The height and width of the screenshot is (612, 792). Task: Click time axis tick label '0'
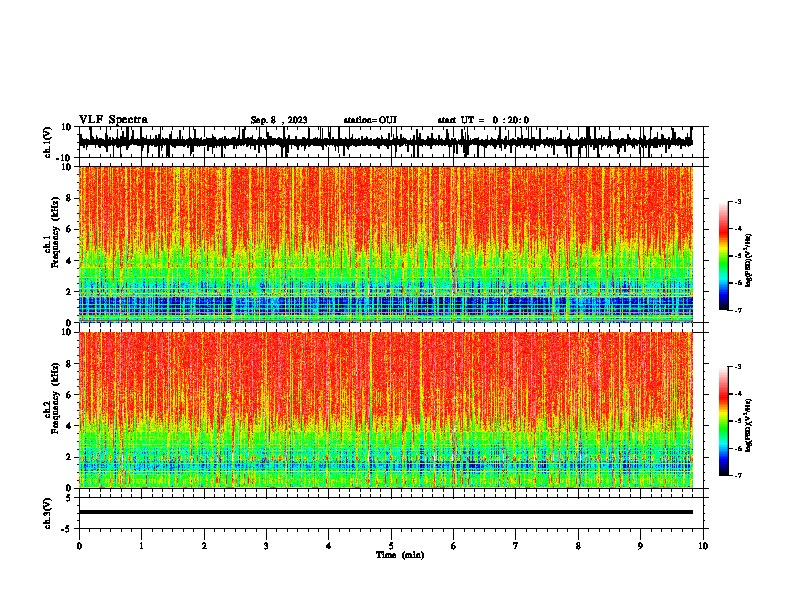click(79, 546)
